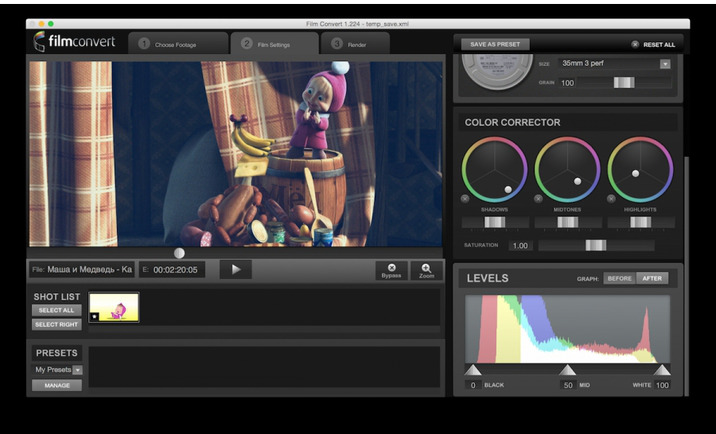Expand the My Presets dropdown
The image size is (716, 434).
[x=78, y=370]
